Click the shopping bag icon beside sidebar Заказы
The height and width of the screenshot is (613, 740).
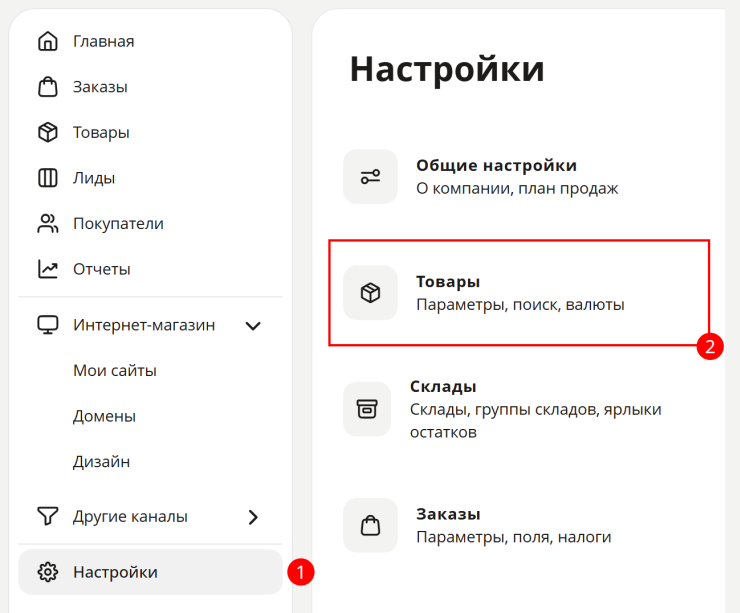(x=48, y=87)
